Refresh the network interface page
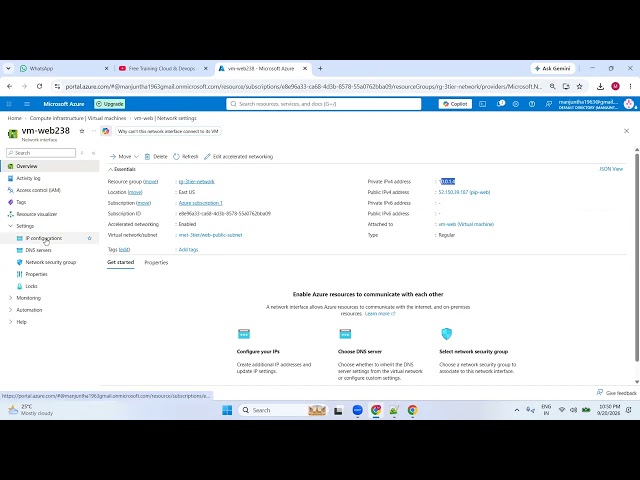The height and width of the screenshot is (480, 640). tap(186, 156)
